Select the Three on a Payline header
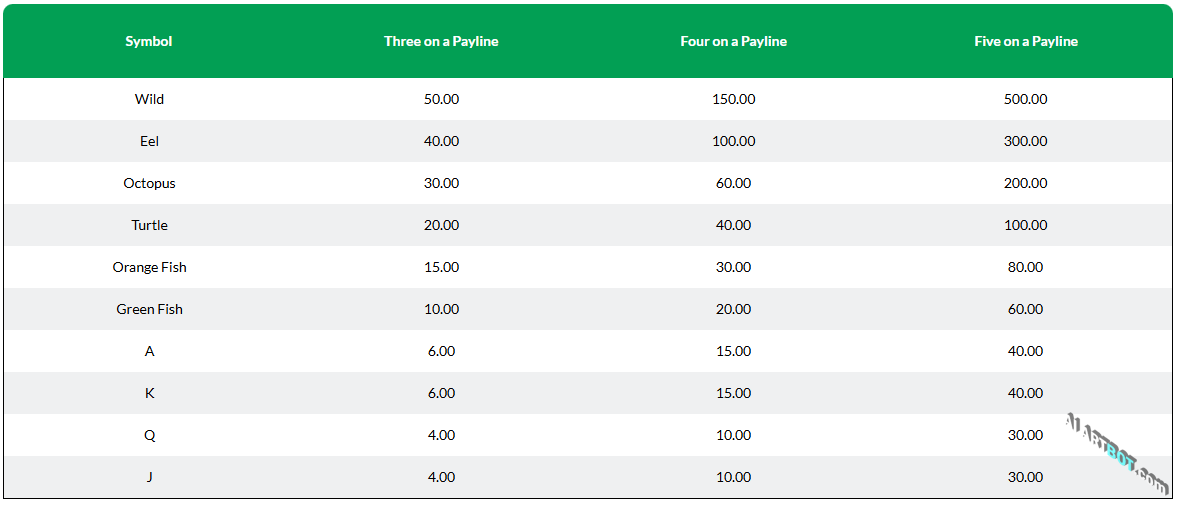Screen dimensions: 1178x506 coord(441,42)
